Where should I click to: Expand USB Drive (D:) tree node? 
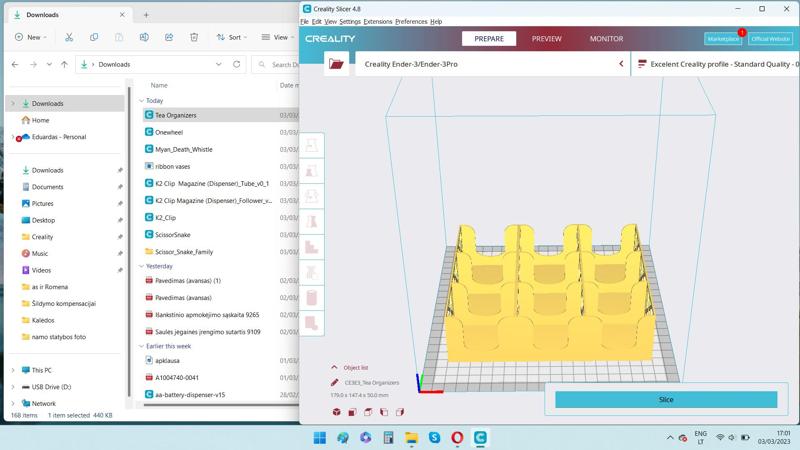pyautogui.click(x=13, y=387)
